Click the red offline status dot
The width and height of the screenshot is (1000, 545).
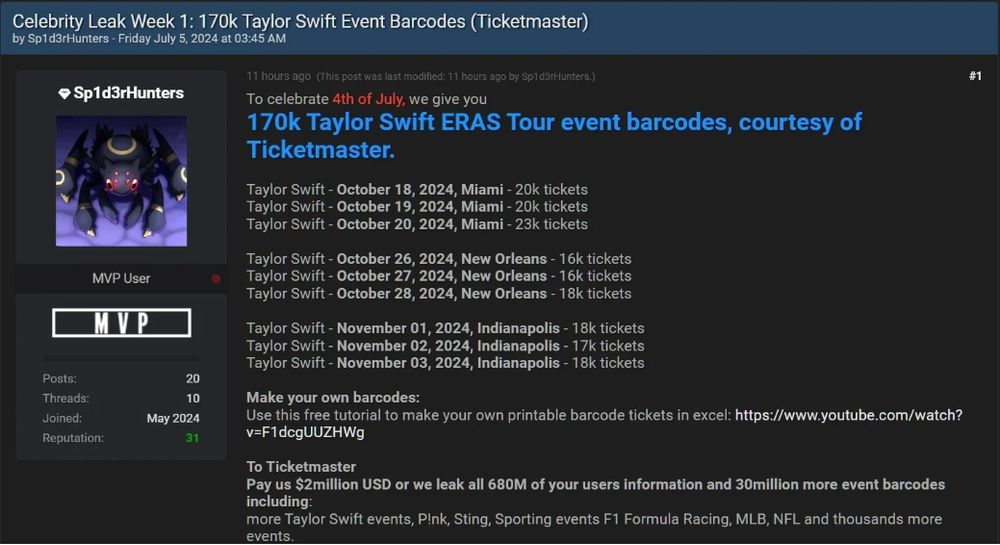click(216, 279)
